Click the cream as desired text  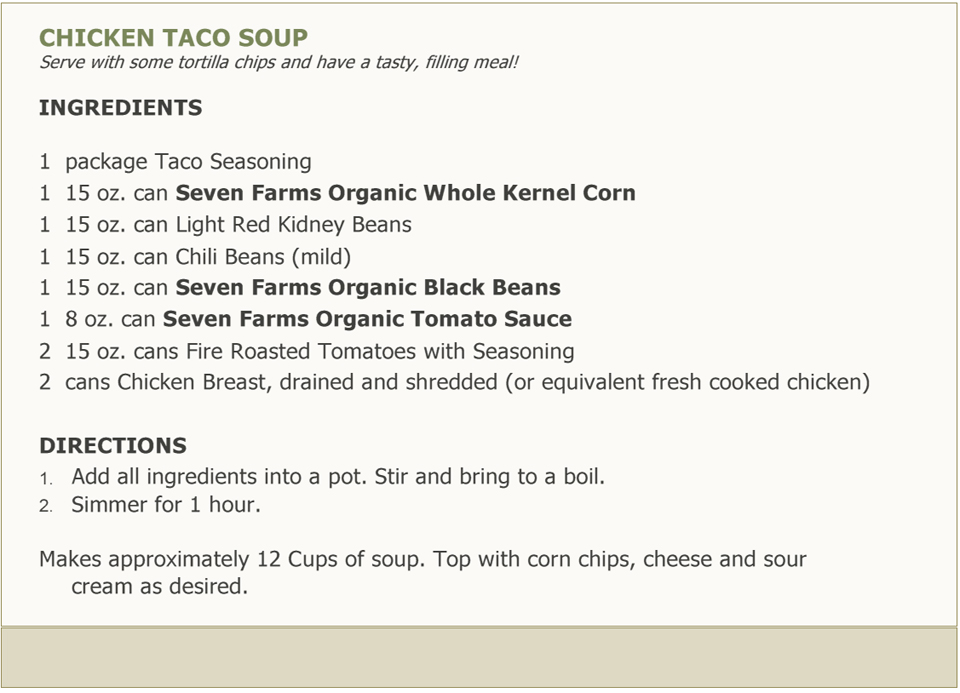tap(159, 586)
